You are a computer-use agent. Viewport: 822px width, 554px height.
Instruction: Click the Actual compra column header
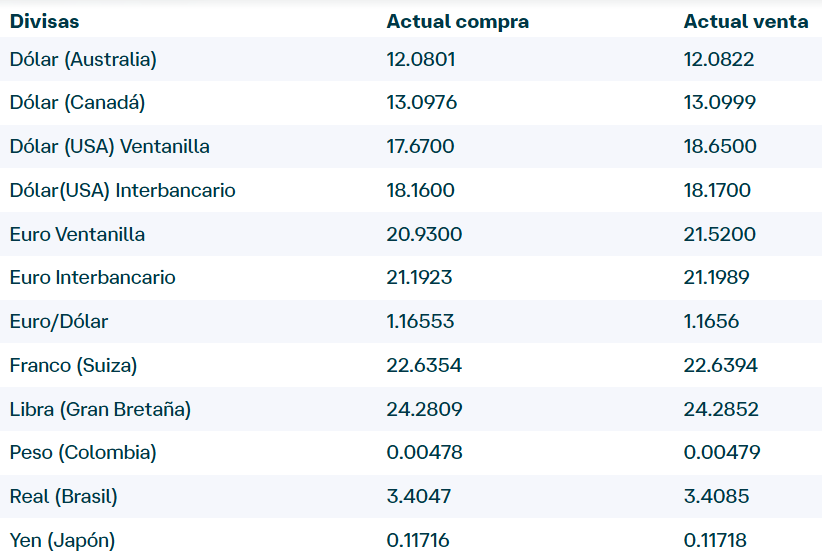coord(457,21)
